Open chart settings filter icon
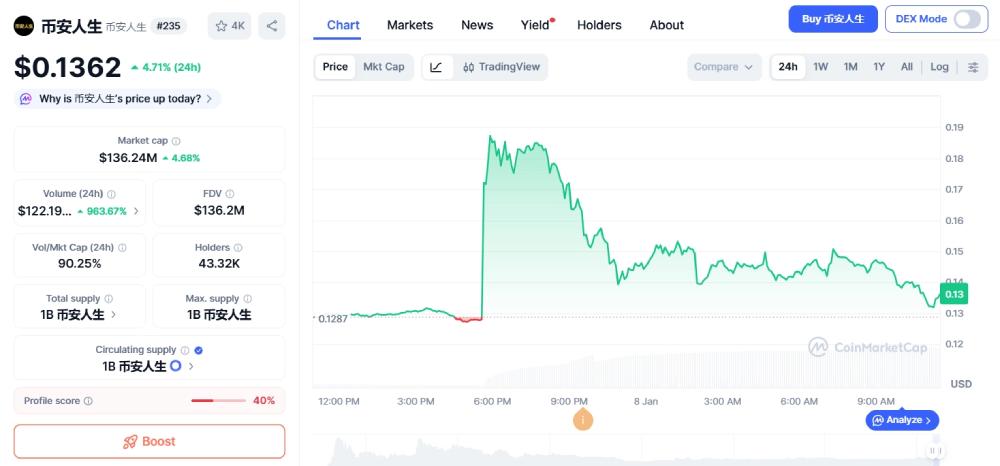1000x466 pixels. (973, 67)
